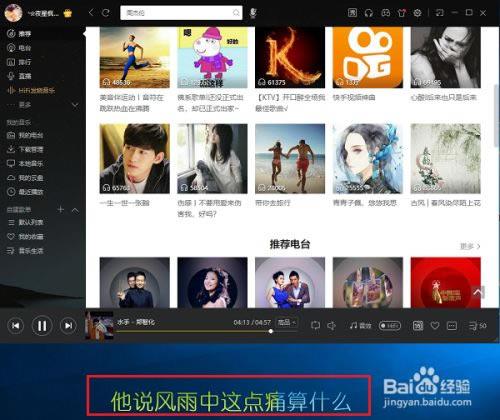Click the 更多 link beside 推荐电台

click(x=470, y=246)
